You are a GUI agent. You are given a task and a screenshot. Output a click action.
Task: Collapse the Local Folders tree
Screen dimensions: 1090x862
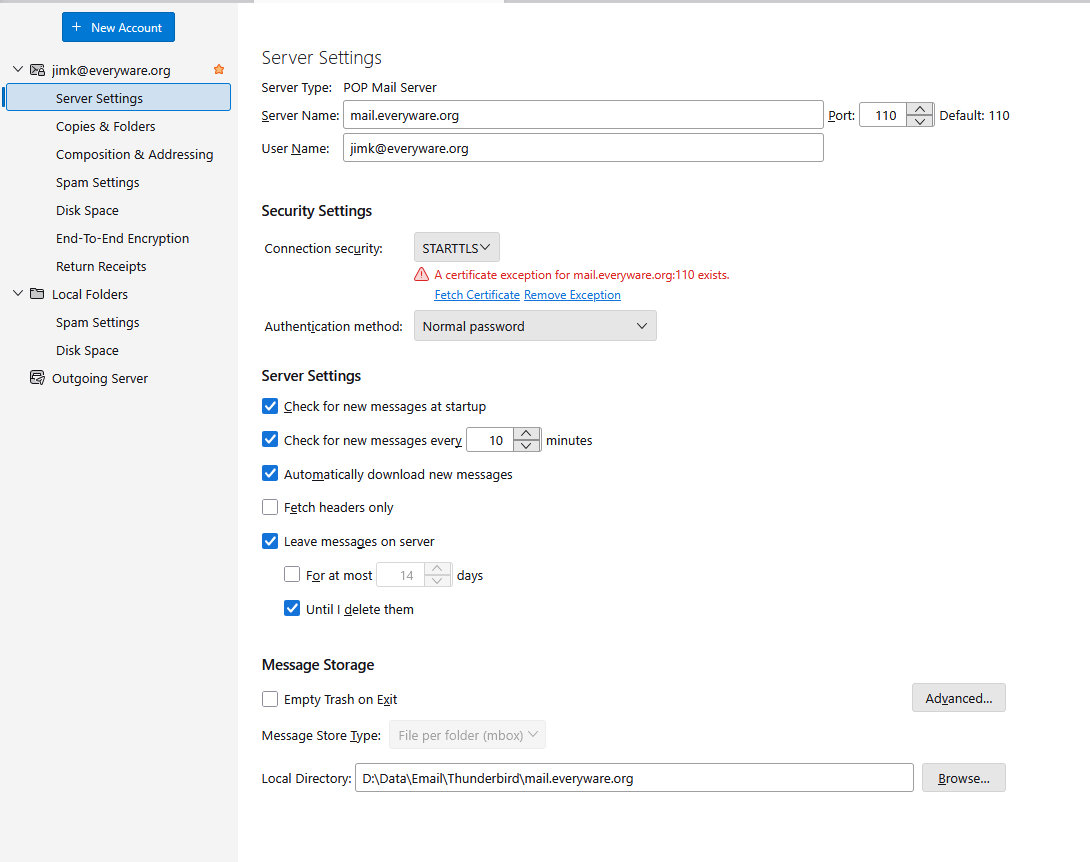tap(18, 294)
